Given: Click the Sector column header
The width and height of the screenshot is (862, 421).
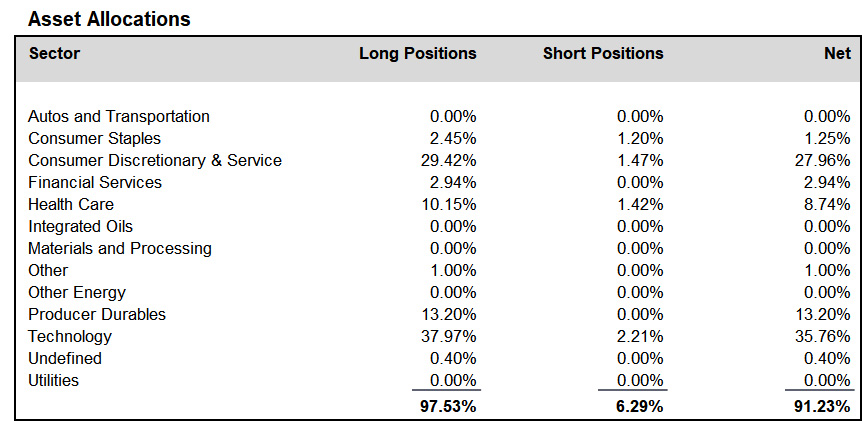Looking at the screenshot, I should pyautogui.click(x=54, y=53).
